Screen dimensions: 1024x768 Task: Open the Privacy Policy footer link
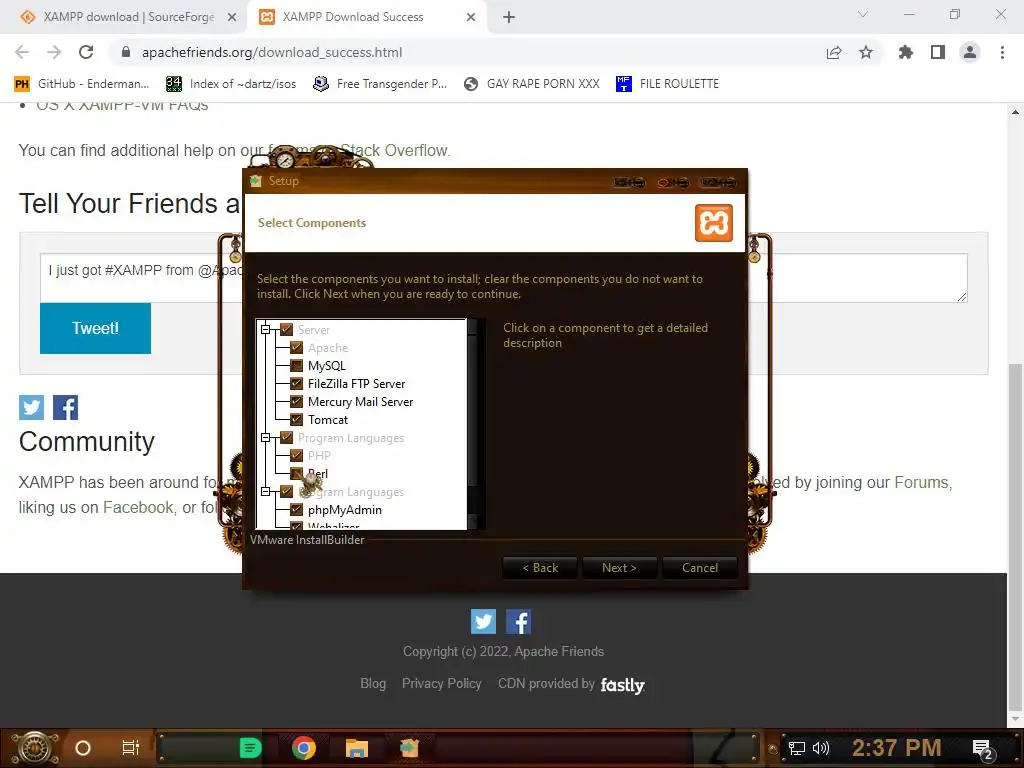coord(441,683)
